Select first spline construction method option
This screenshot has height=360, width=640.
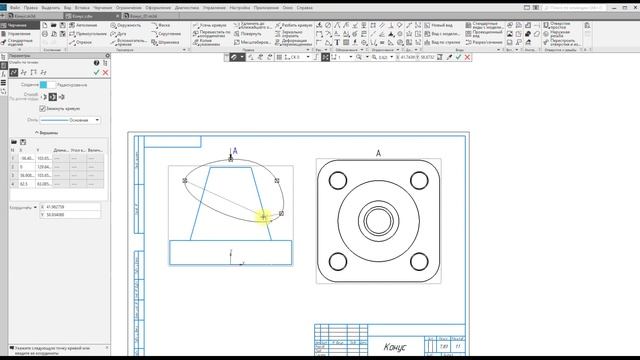pos(44,97)
